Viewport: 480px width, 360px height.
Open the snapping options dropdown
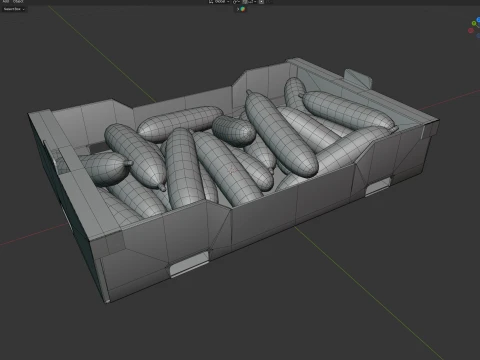pos(252,1)
